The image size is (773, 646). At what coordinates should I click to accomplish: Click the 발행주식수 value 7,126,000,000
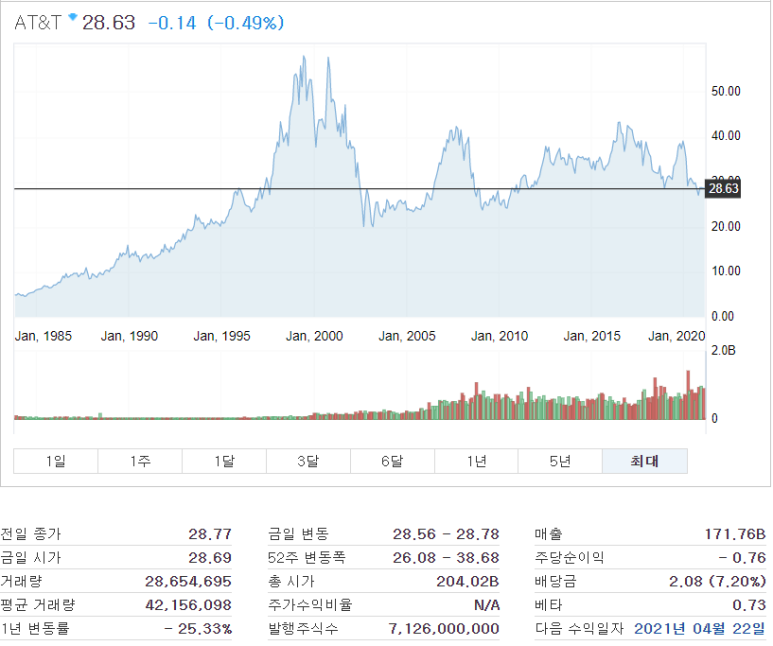tap(444, 629)
